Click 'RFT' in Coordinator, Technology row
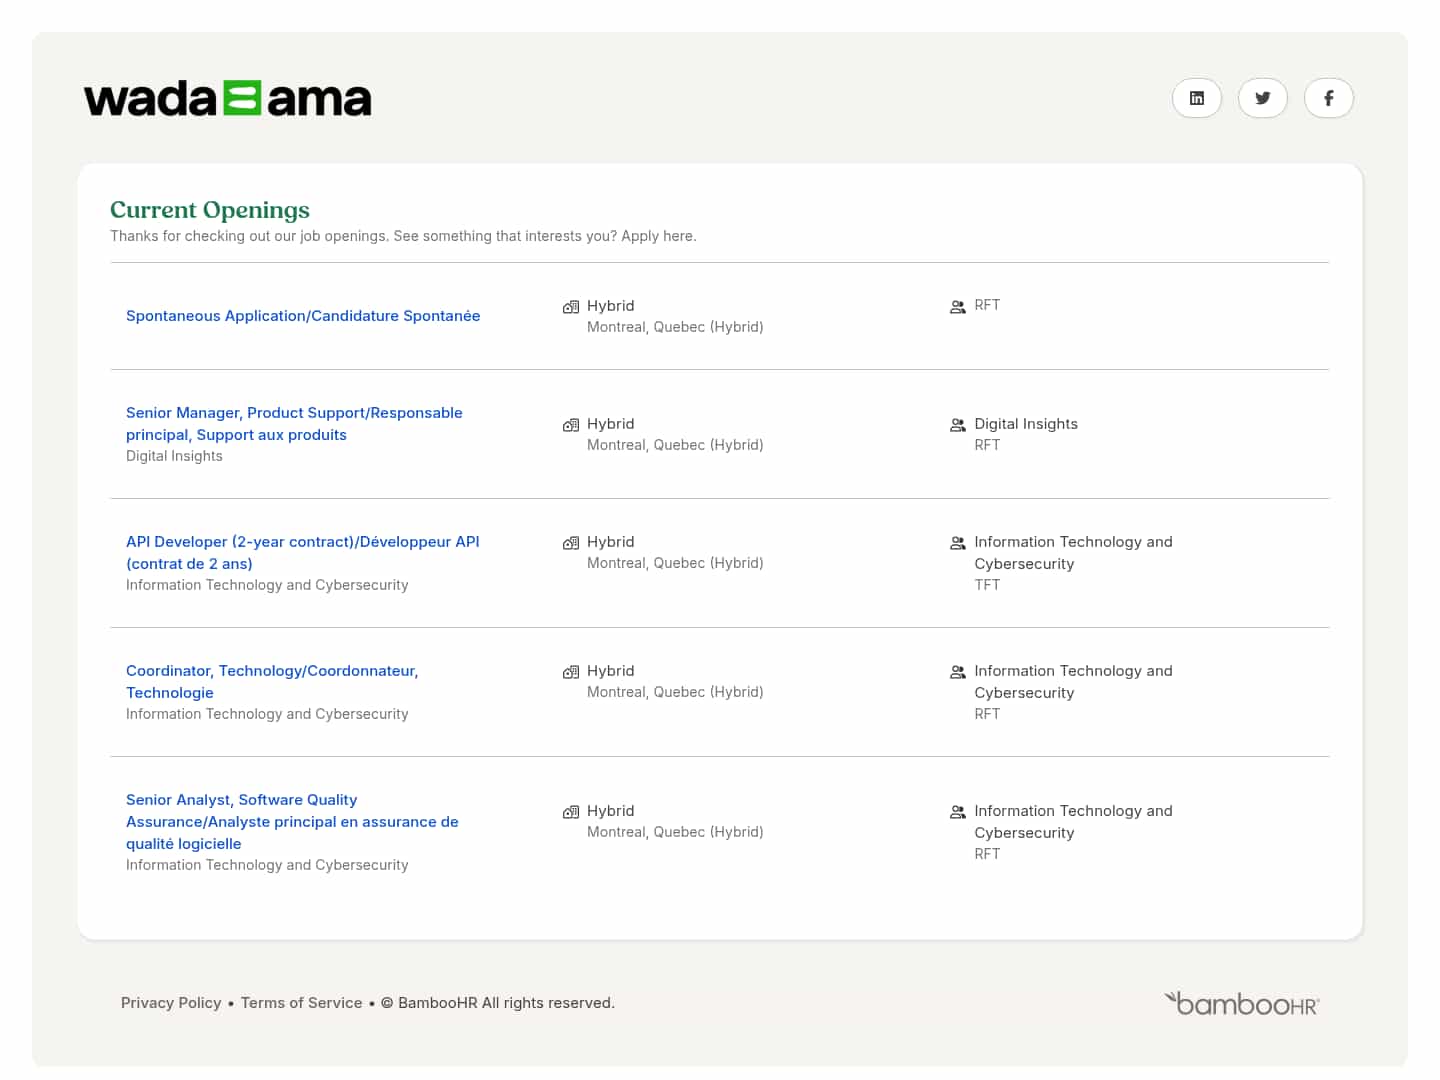Screen dimensions: 1440x1080 [987, 714]
